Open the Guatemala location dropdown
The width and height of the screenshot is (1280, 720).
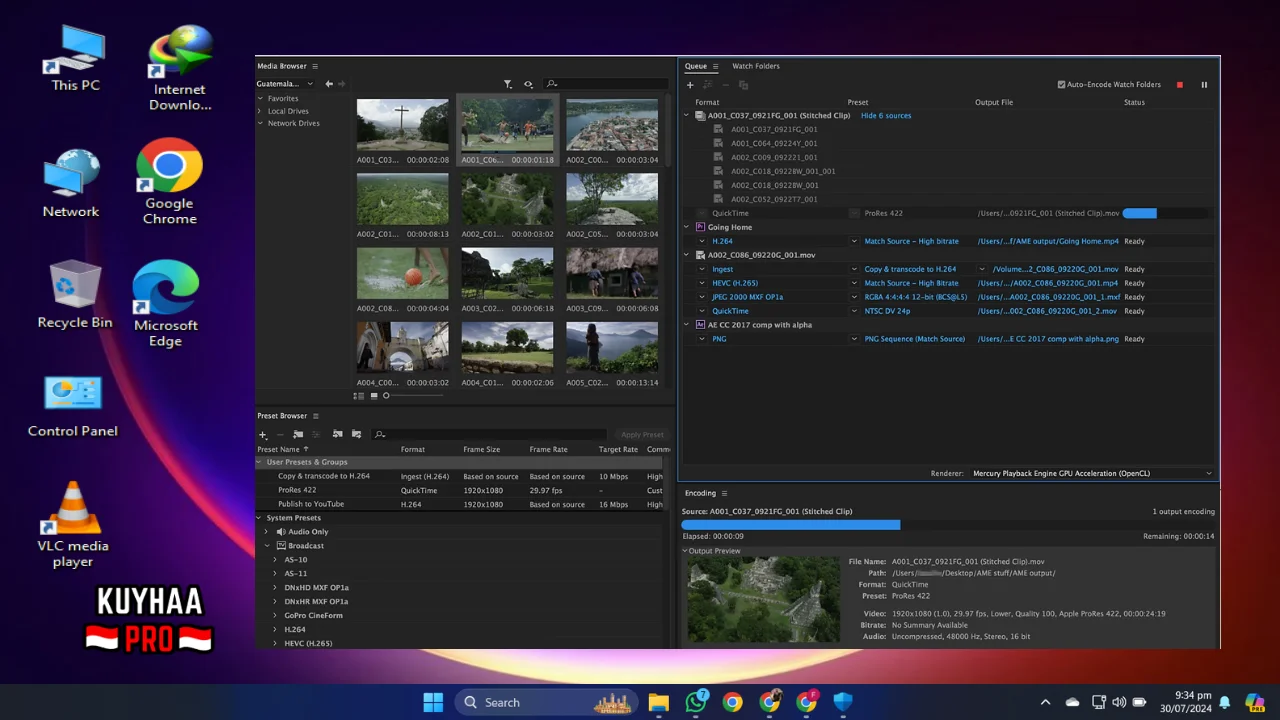click(x=285, y=84)
